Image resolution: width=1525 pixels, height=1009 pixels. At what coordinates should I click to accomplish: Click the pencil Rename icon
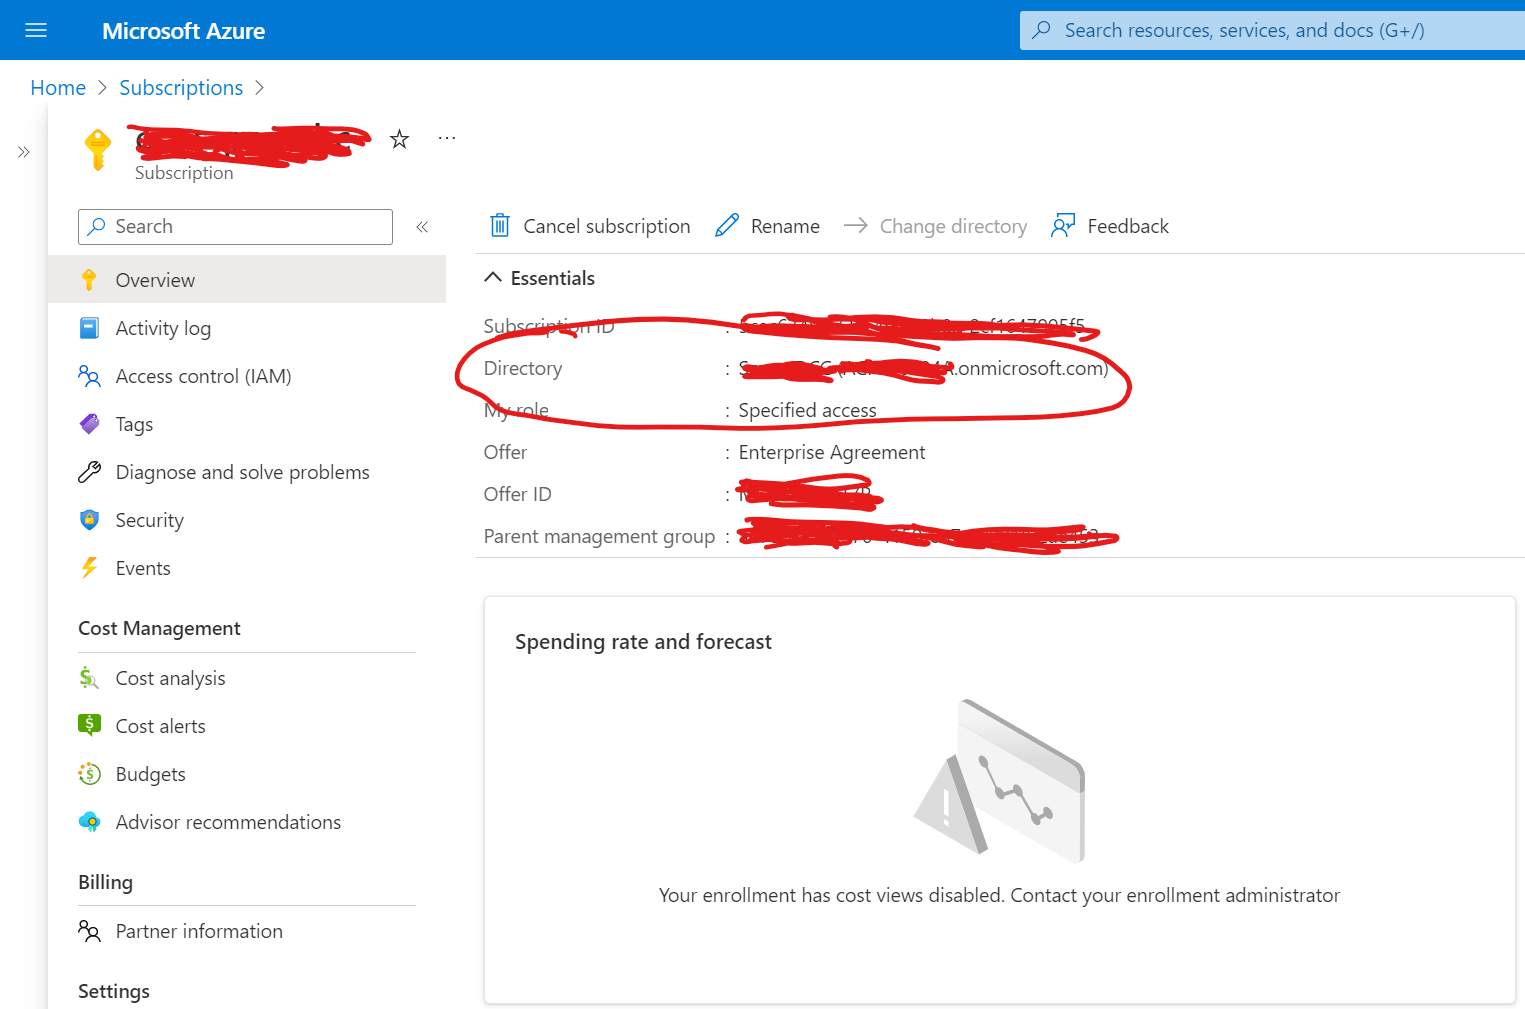[727, 226]
